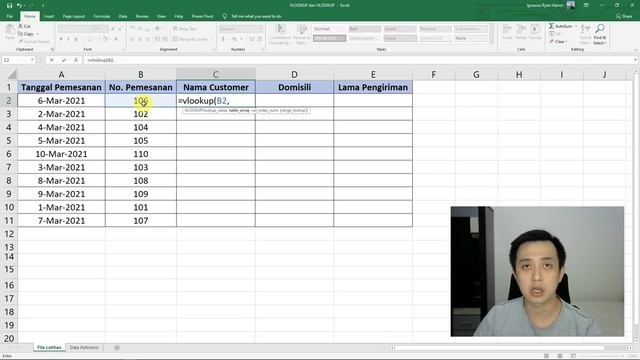Click the user account profile picture
640x360 pixels.
[571, 5]
